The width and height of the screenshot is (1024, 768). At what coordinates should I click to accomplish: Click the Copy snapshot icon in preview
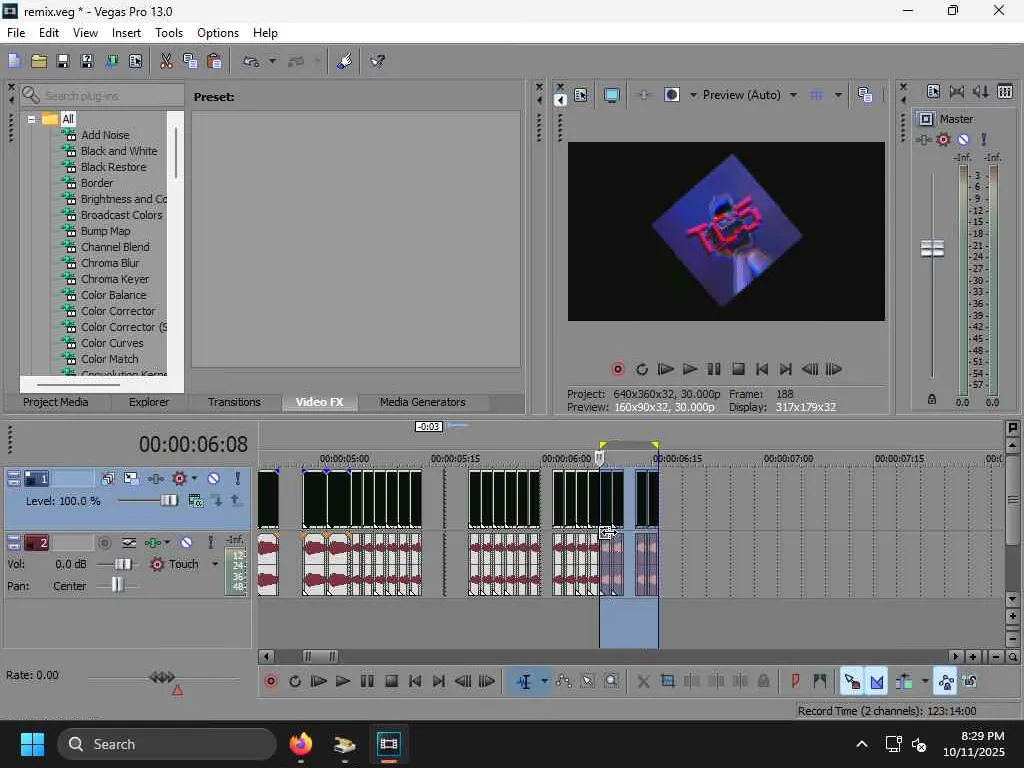865,95
